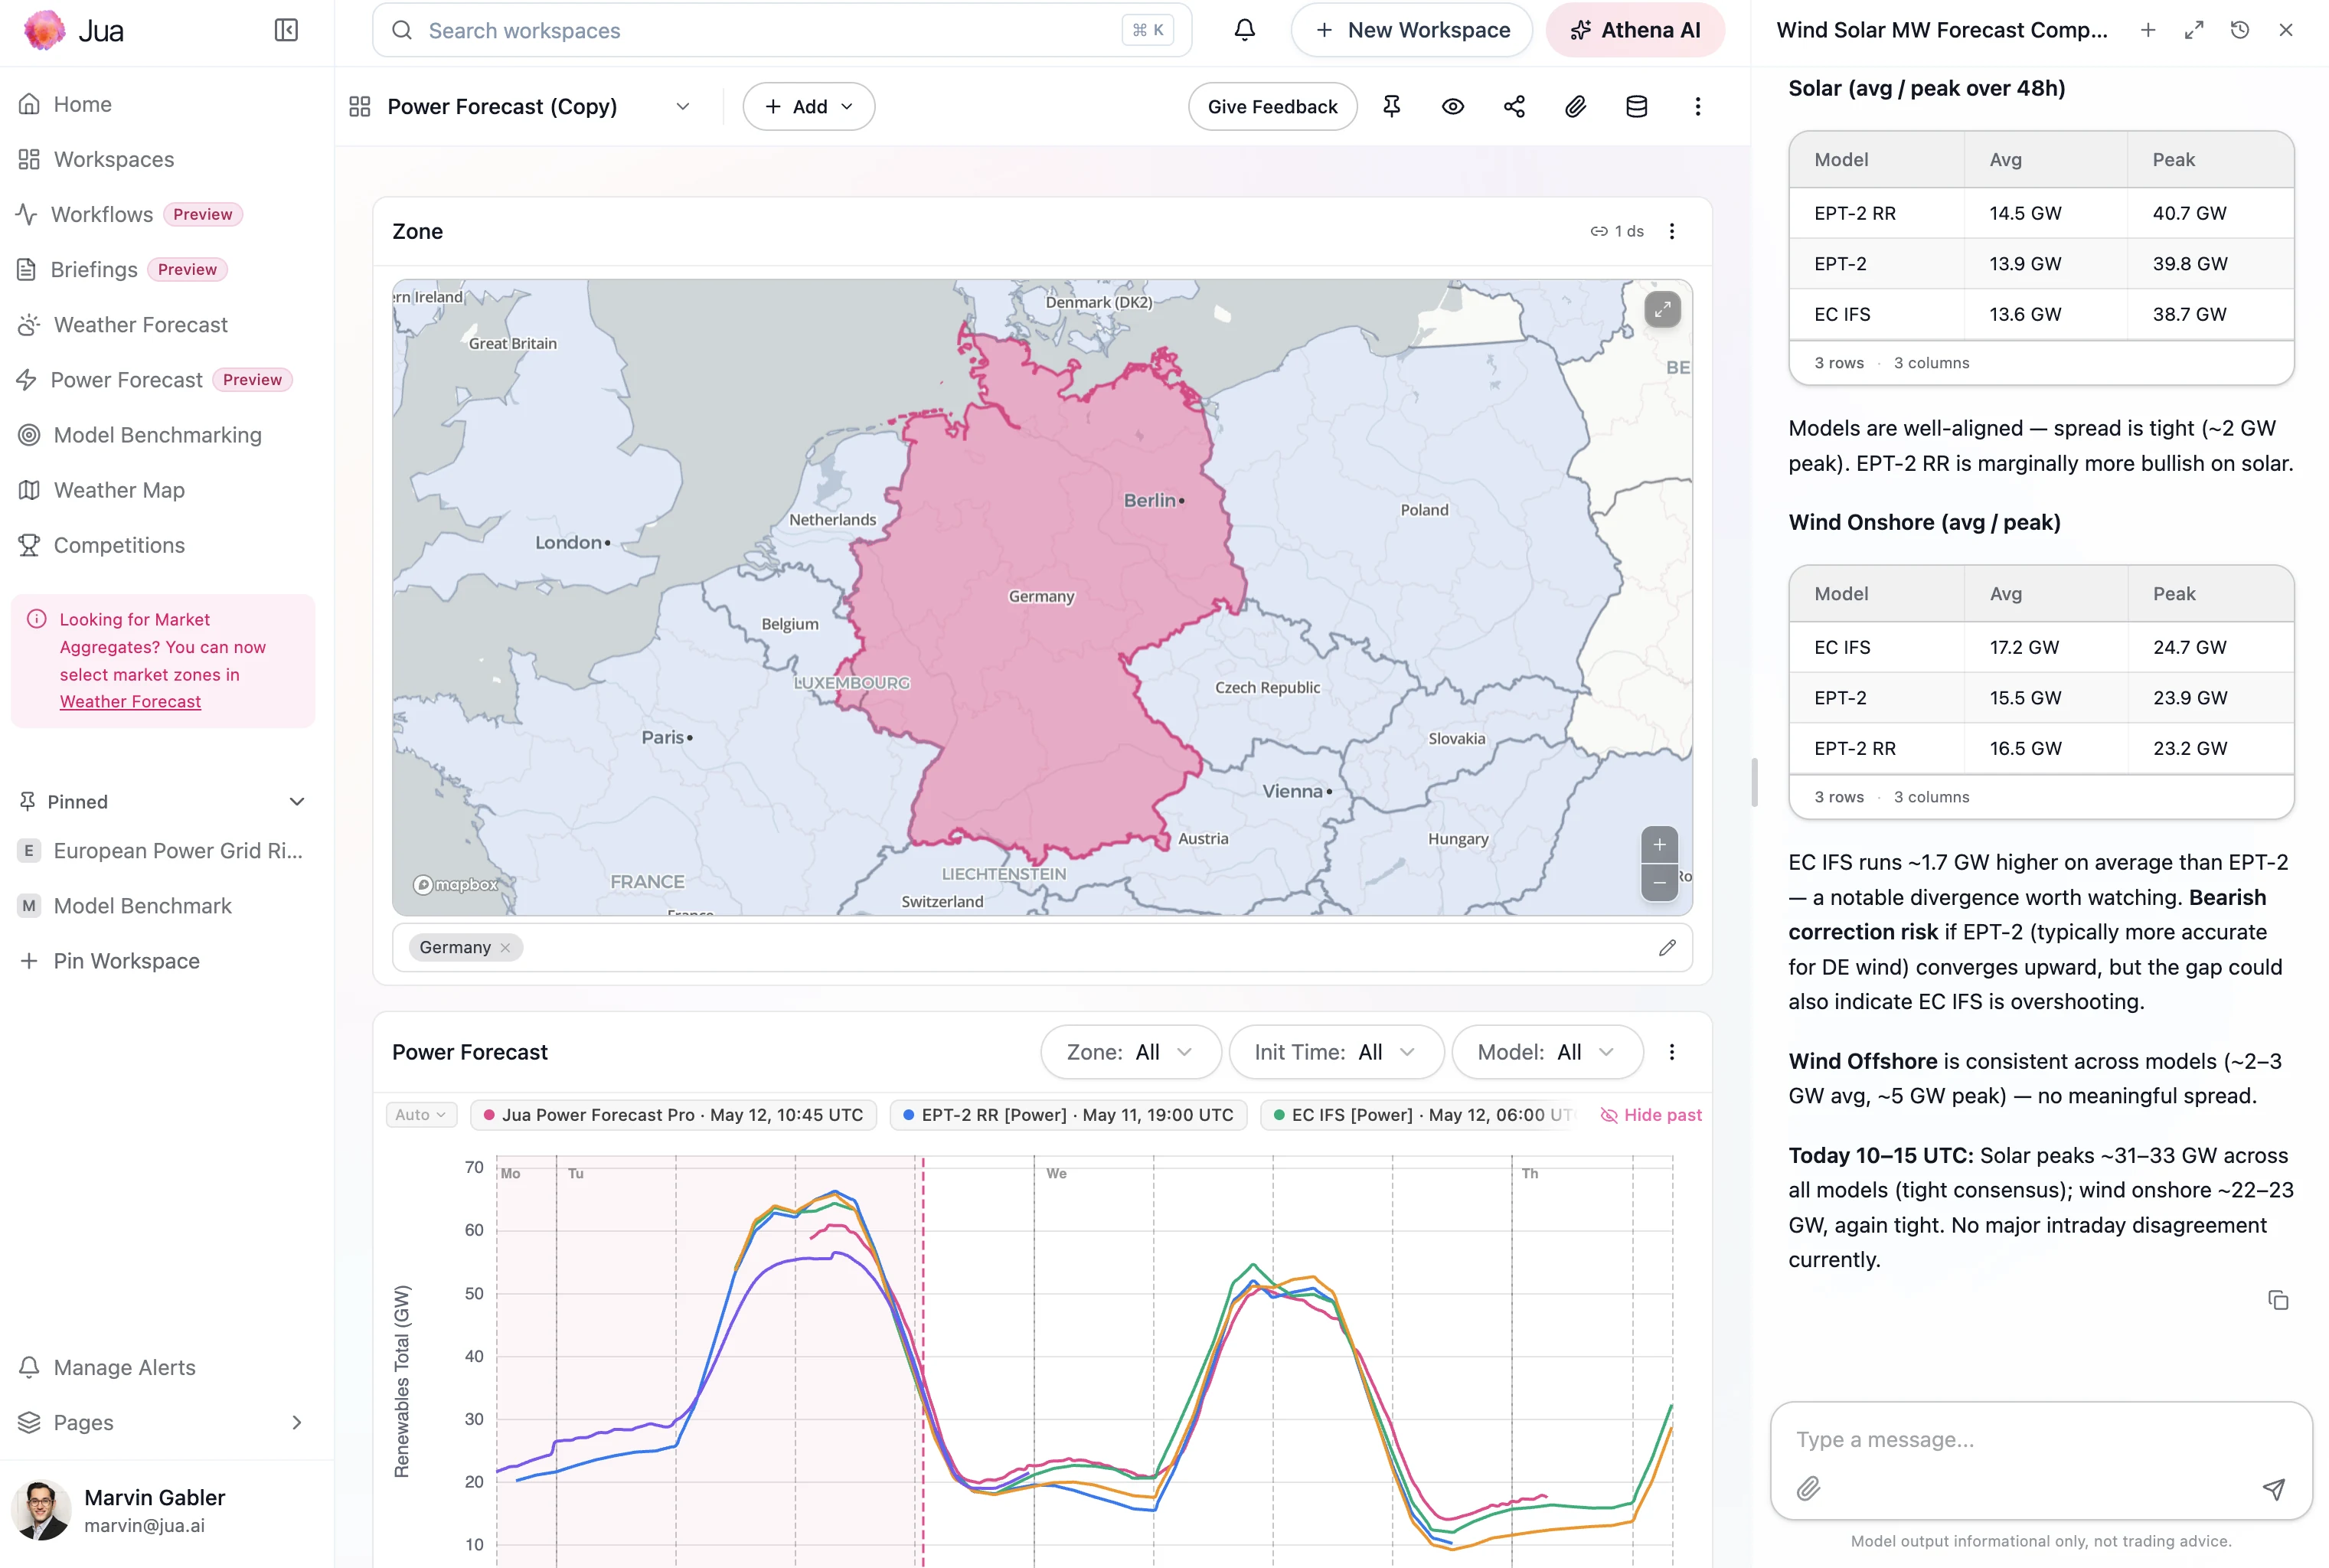Open Athena chat history
The image size is (2329, 1568).
pyautogui.click(x=2239, y=30)
